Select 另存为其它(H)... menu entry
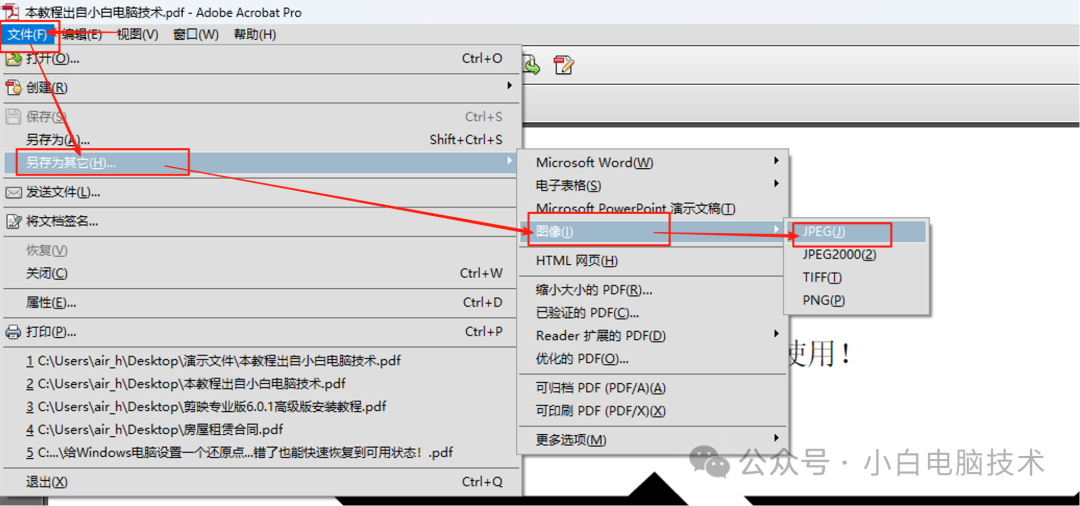The width and height of the screenshot is (1080, 506). click(262, 163)
